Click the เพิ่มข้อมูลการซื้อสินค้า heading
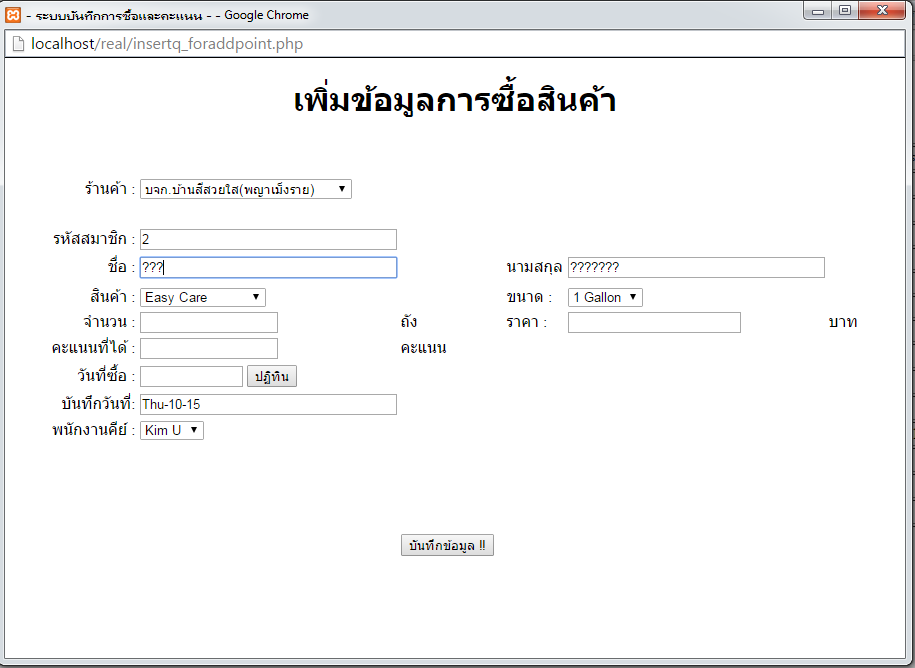The width and height of the screenshot is (915, 668). click(x=455, y=100)
